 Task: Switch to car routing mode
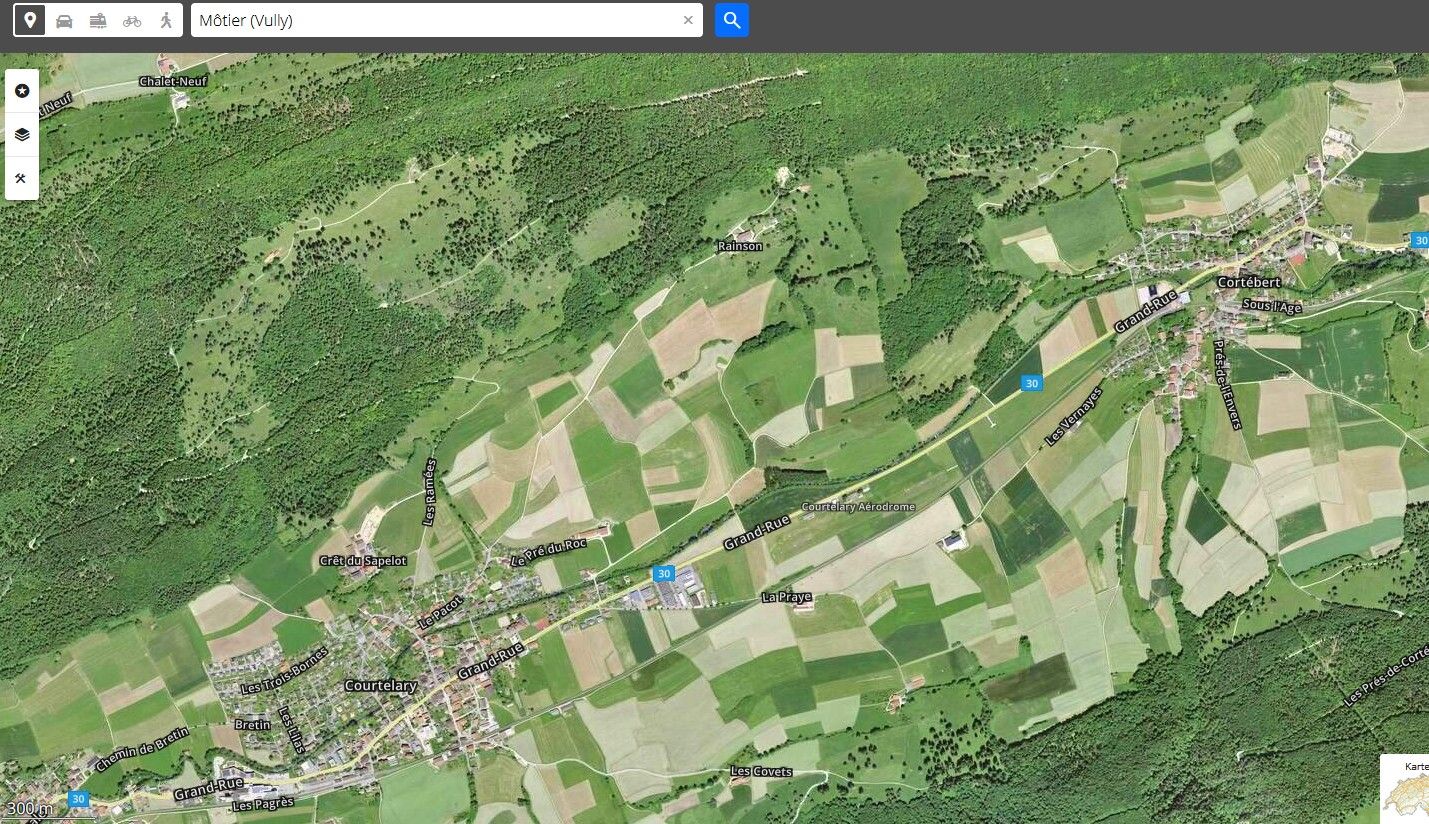click(64, 20)
